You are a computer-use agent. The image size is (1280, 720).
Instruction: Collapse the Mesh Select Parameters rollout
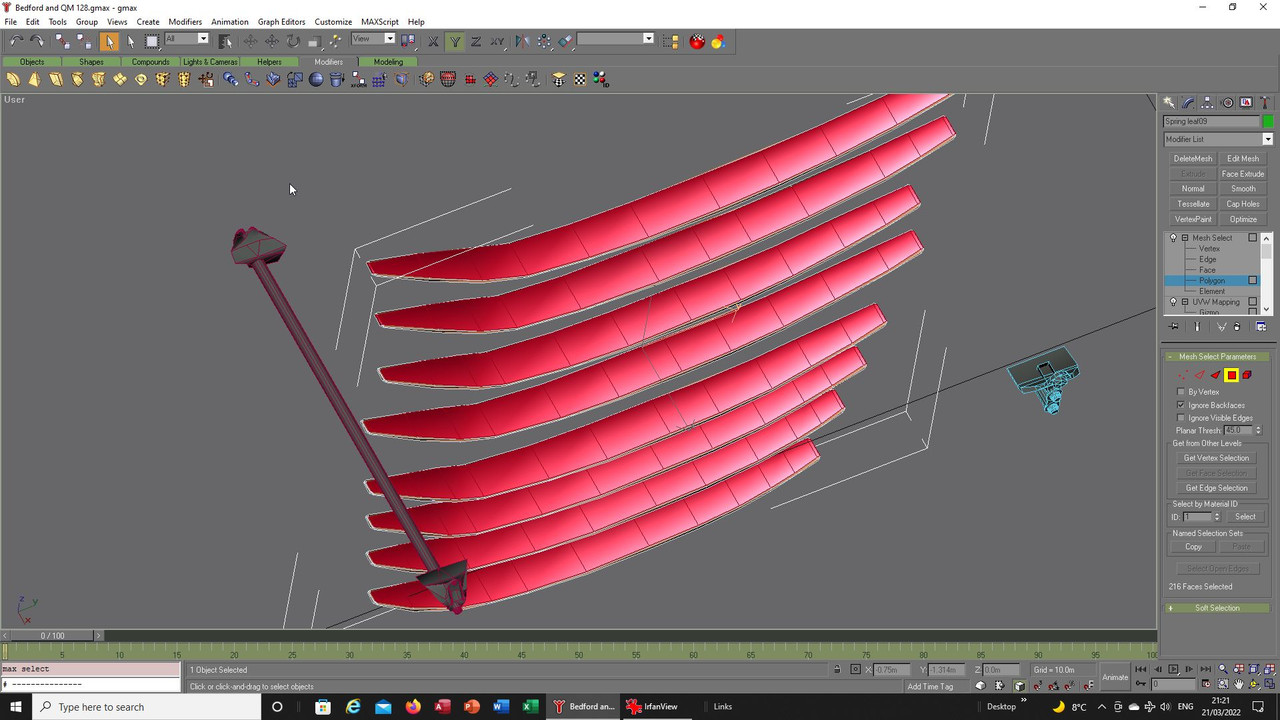point(1217,357)
